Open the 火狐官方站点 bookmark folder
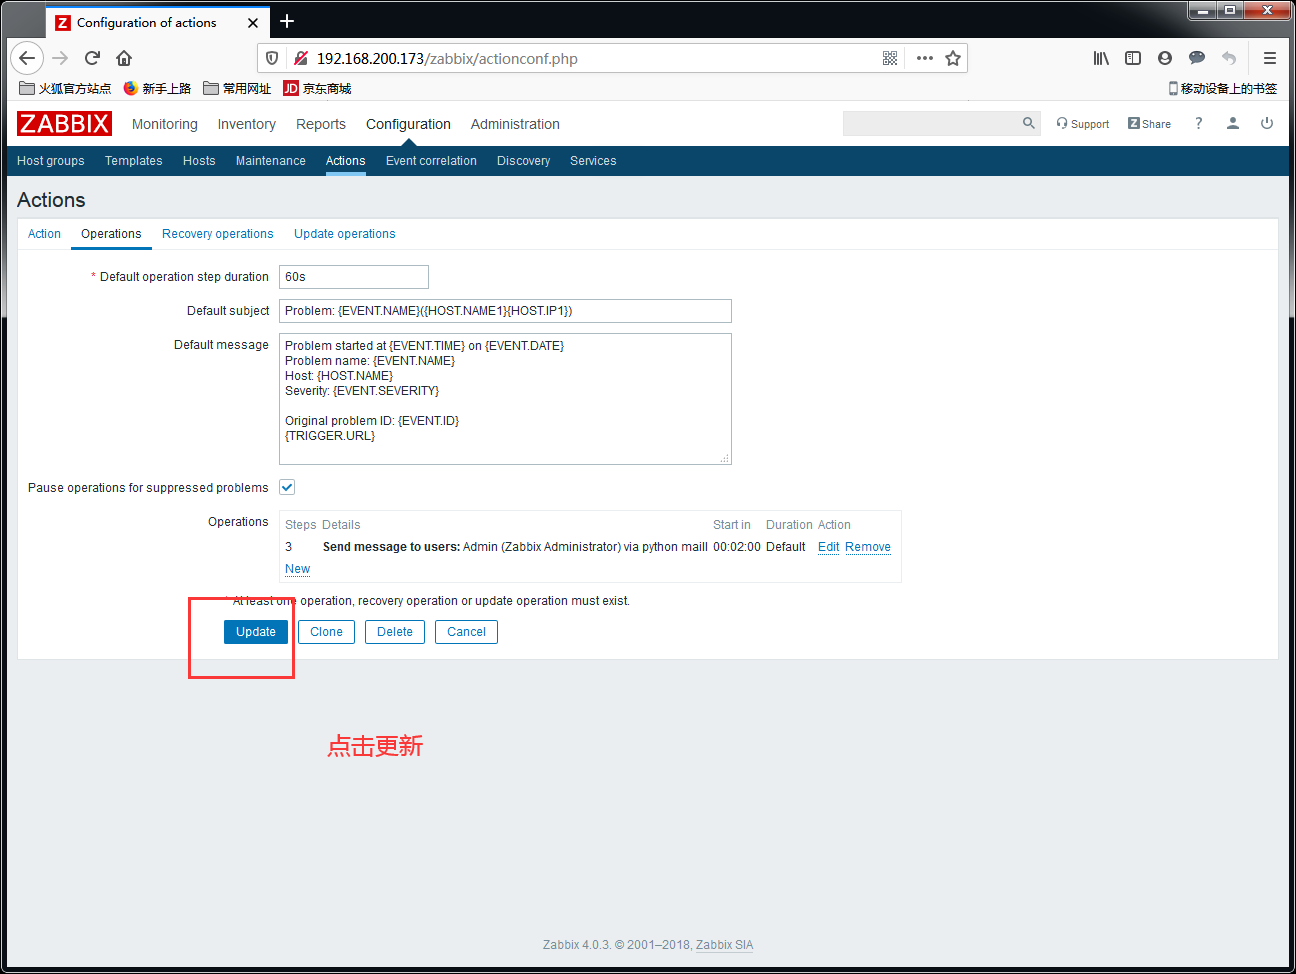The width and height of the screenshot is (1296, 974). pos(65,88)
